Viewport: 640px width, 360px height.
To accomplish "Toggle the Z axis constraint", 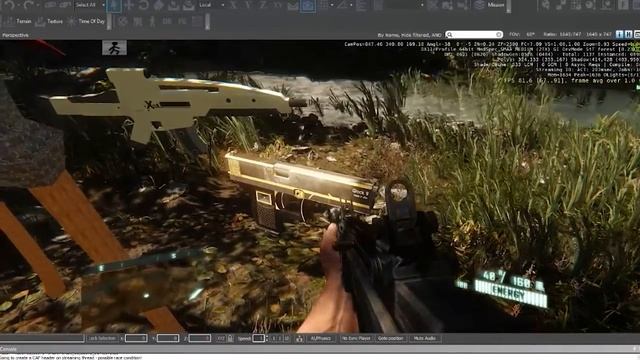I will (262, 5).
